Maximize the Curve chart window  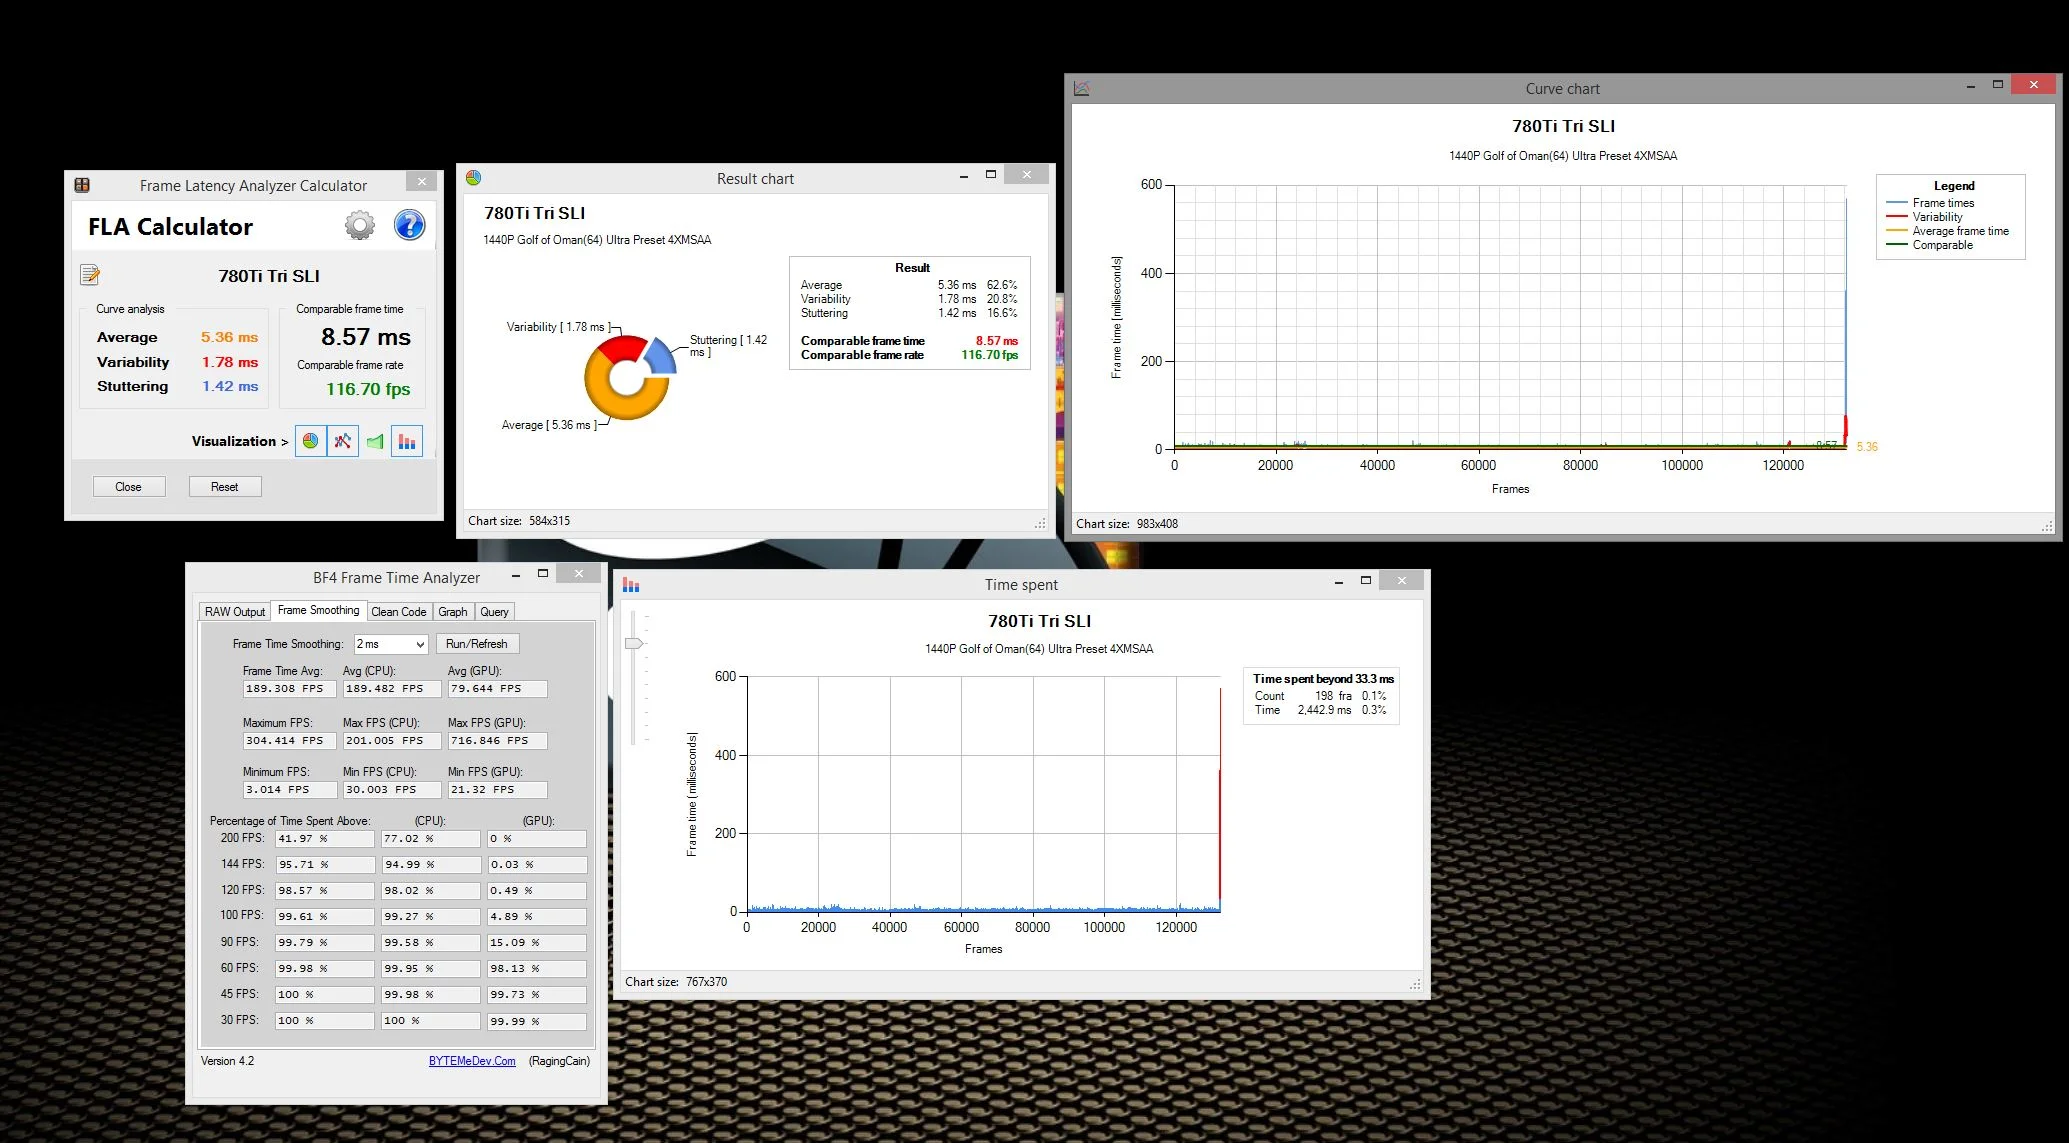(x=1998, y=85)
